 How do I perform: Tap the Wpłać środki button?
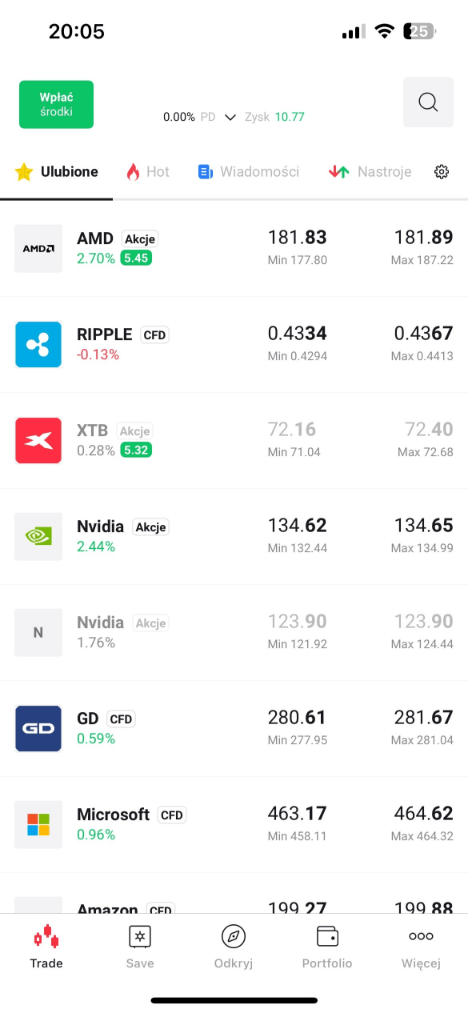(56, 105)
